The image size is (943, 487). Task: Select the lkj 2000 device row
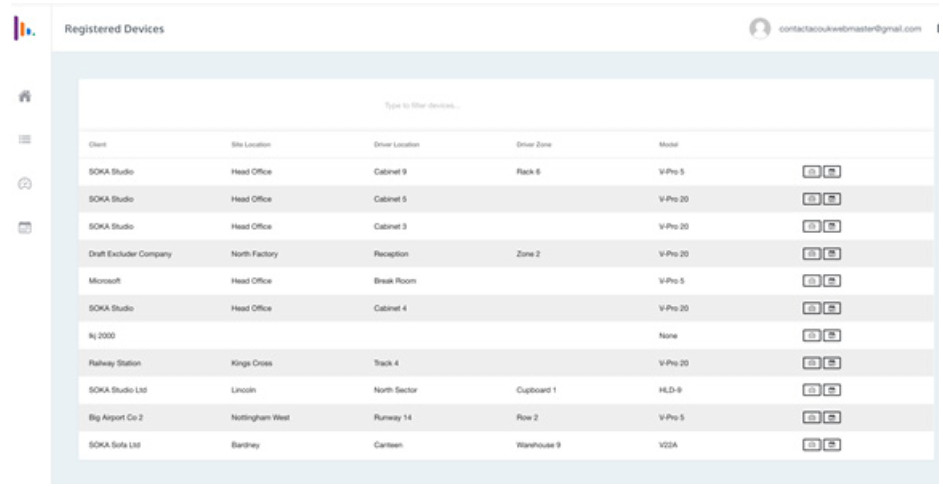400,336
